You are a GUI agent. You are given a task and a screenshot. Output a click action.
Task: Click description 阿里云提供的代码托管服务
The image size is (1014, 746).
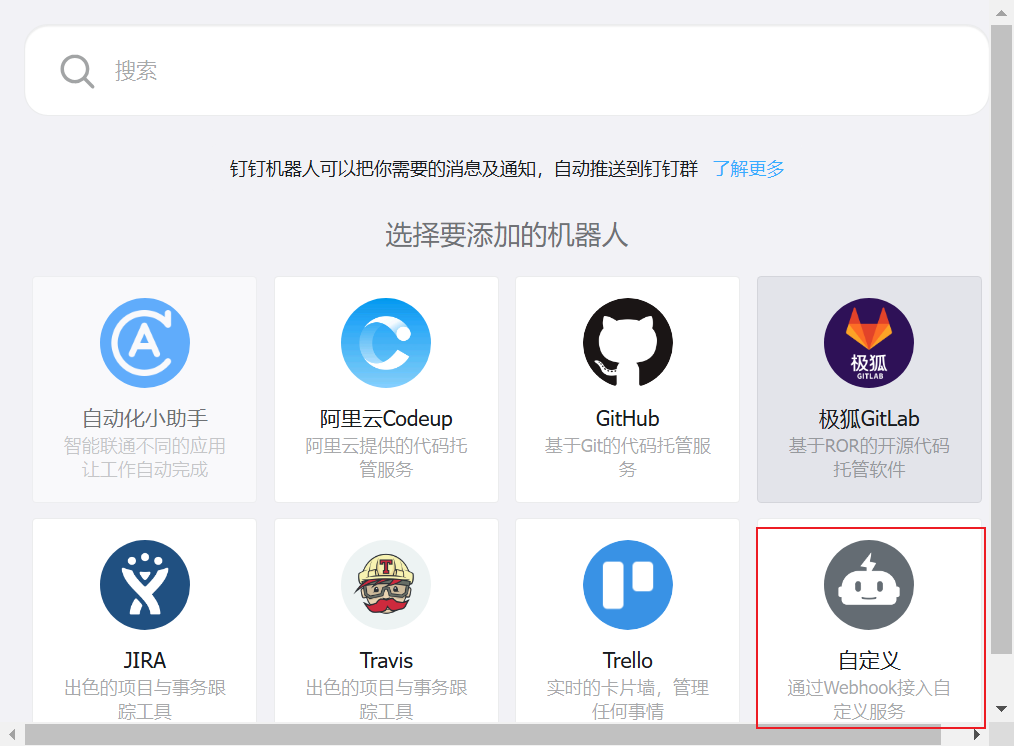click(x=386, y=457)
